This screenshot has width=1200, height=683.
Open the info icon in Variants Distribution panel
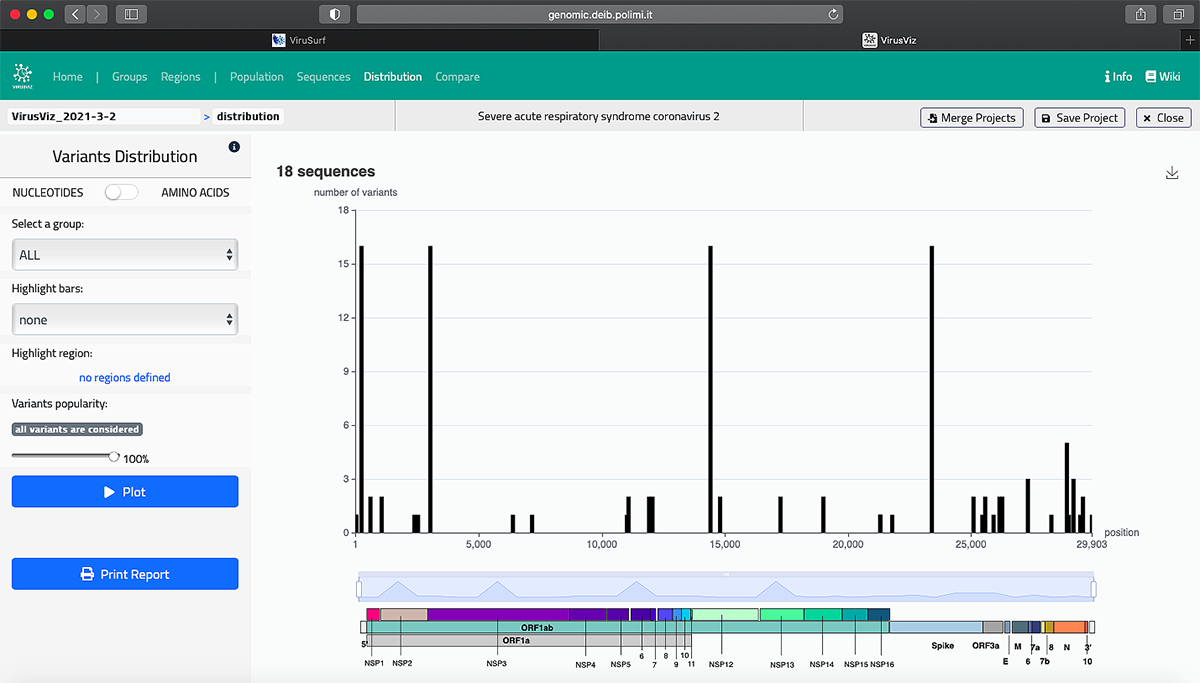[x=234, y=147]
